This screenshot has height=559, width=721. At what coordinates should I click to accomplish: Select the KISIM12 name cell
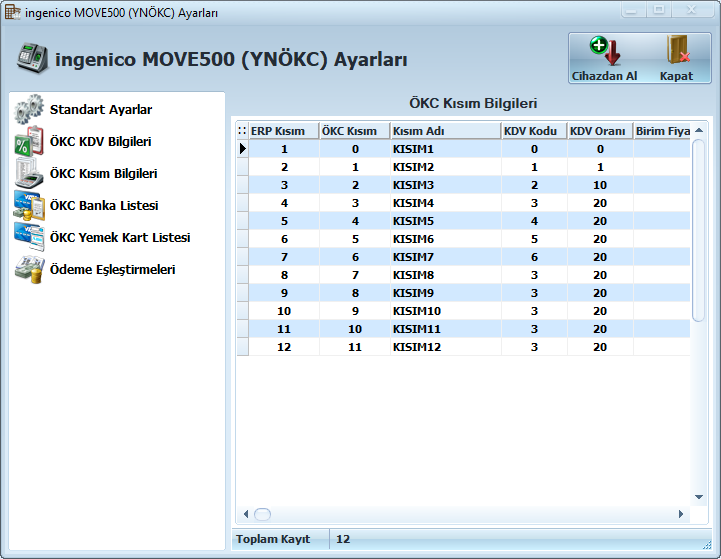(x=446, y=347)
